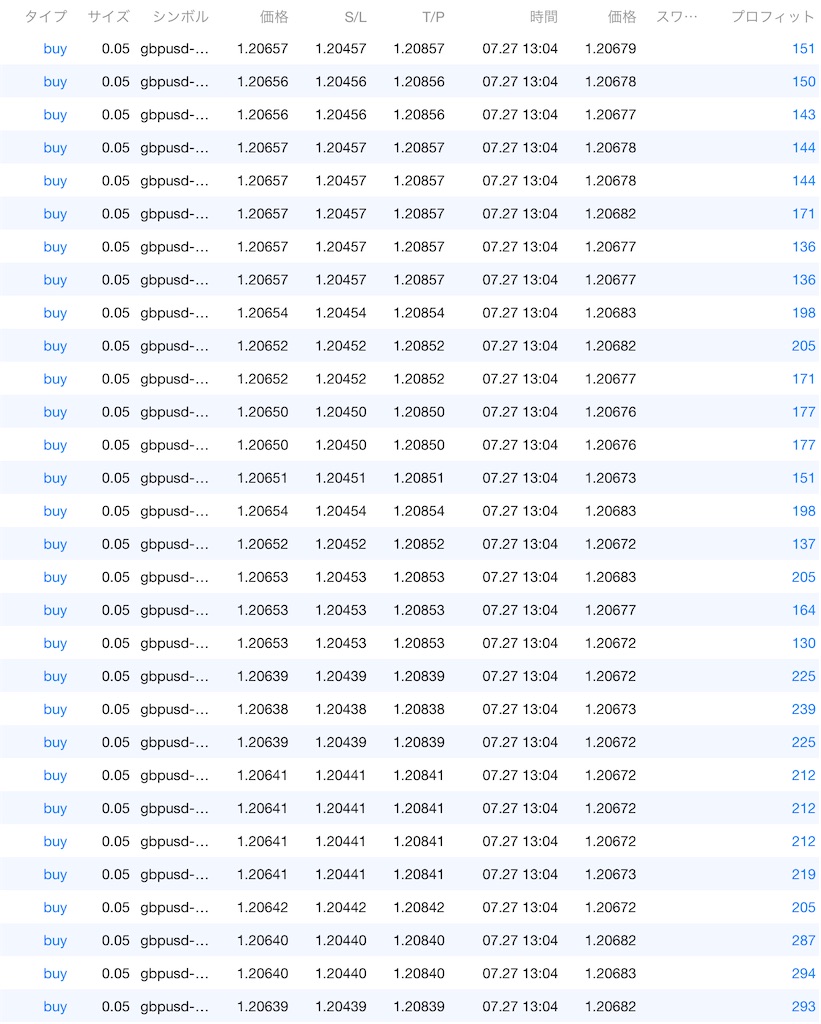Select the profit value 143
This screenshot has width=821, height=1024.
[x=803, y=114]
